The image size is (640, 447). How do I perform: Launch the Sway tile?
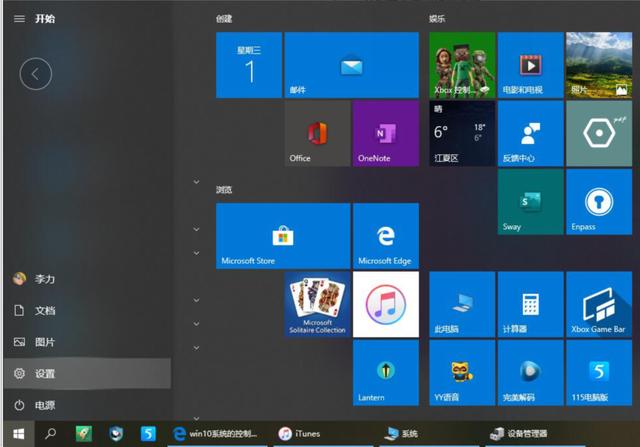531,202
